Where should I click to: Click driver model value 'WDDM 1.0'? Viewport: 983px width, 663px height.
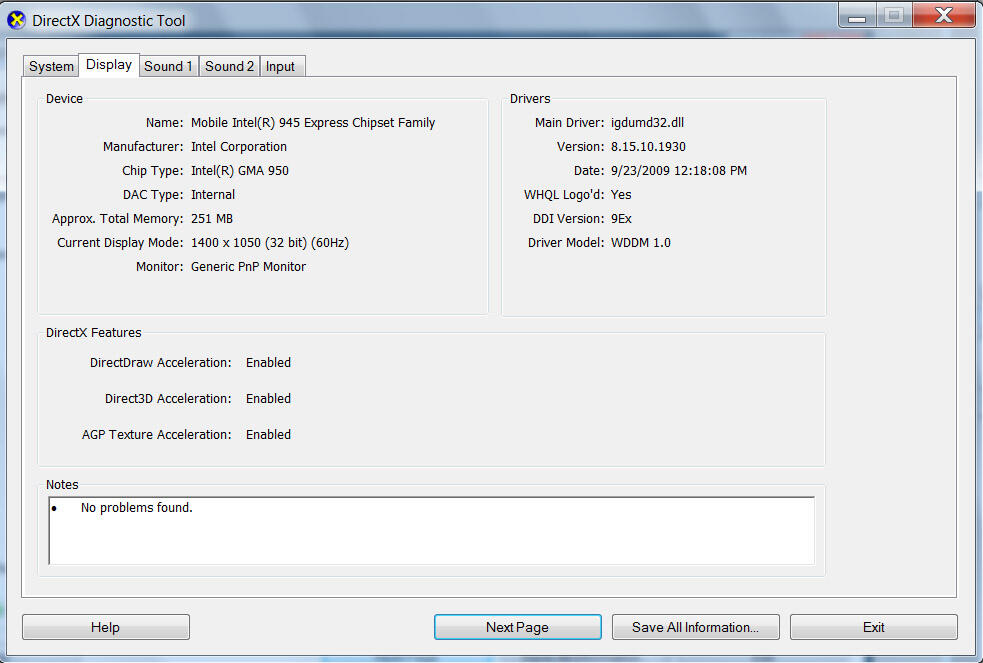[x=641, y=243]
